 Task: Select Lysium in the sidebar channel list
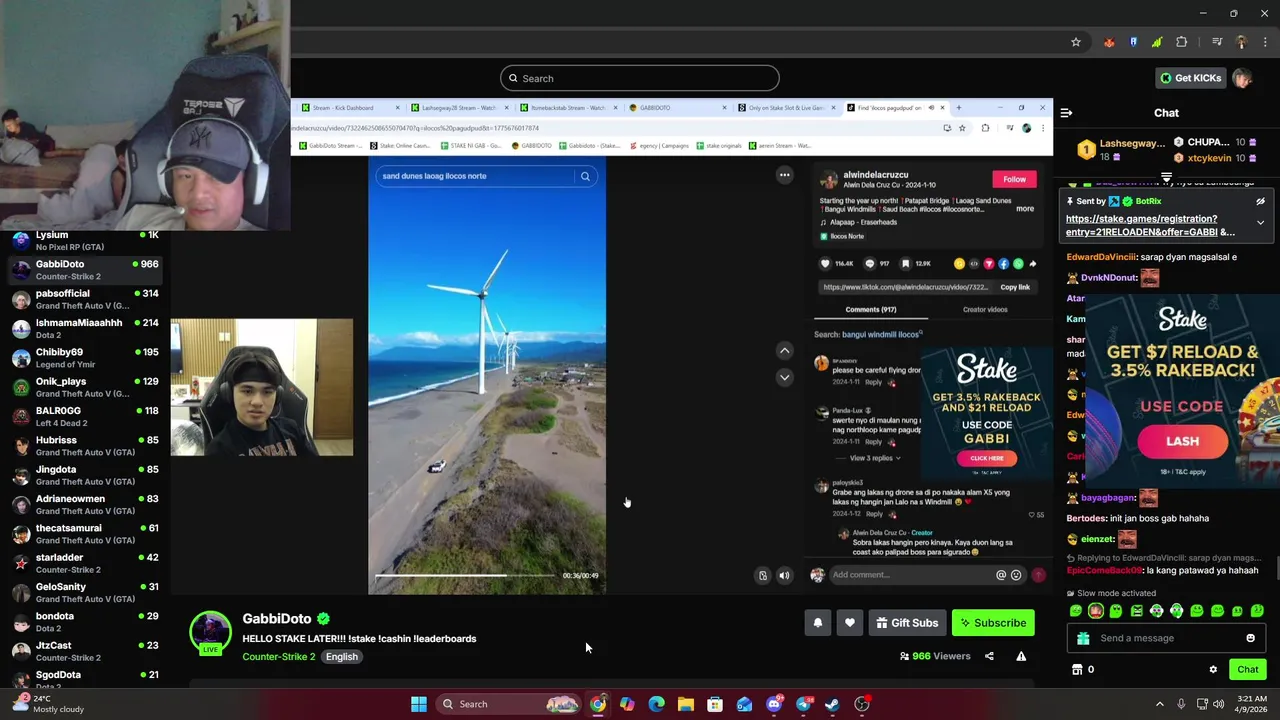coord(85,240)
